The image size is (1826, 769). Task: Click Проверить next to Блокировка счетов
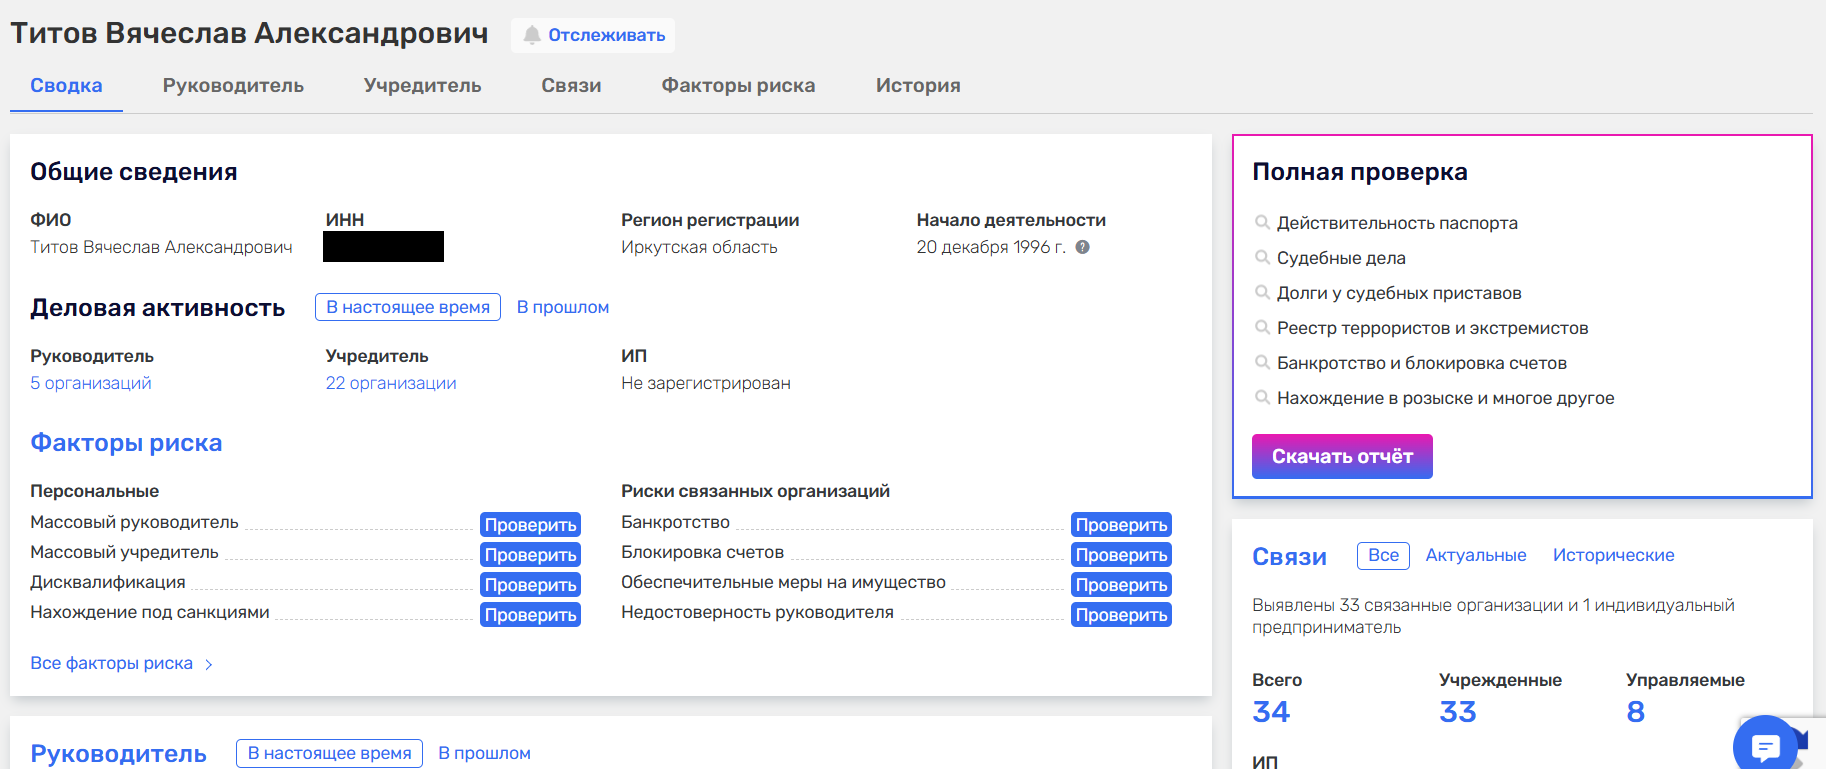1121,555
